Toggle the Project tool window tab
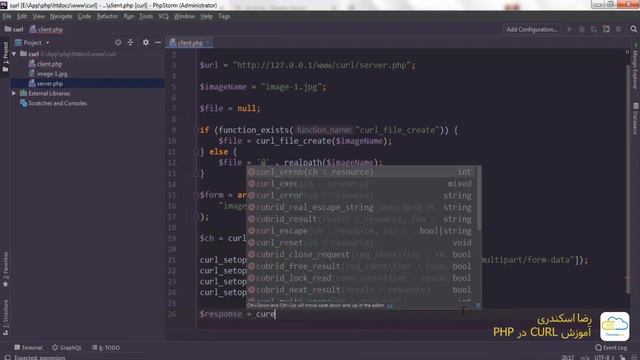This screenshot has width=640, height=360. click(5, 57)
